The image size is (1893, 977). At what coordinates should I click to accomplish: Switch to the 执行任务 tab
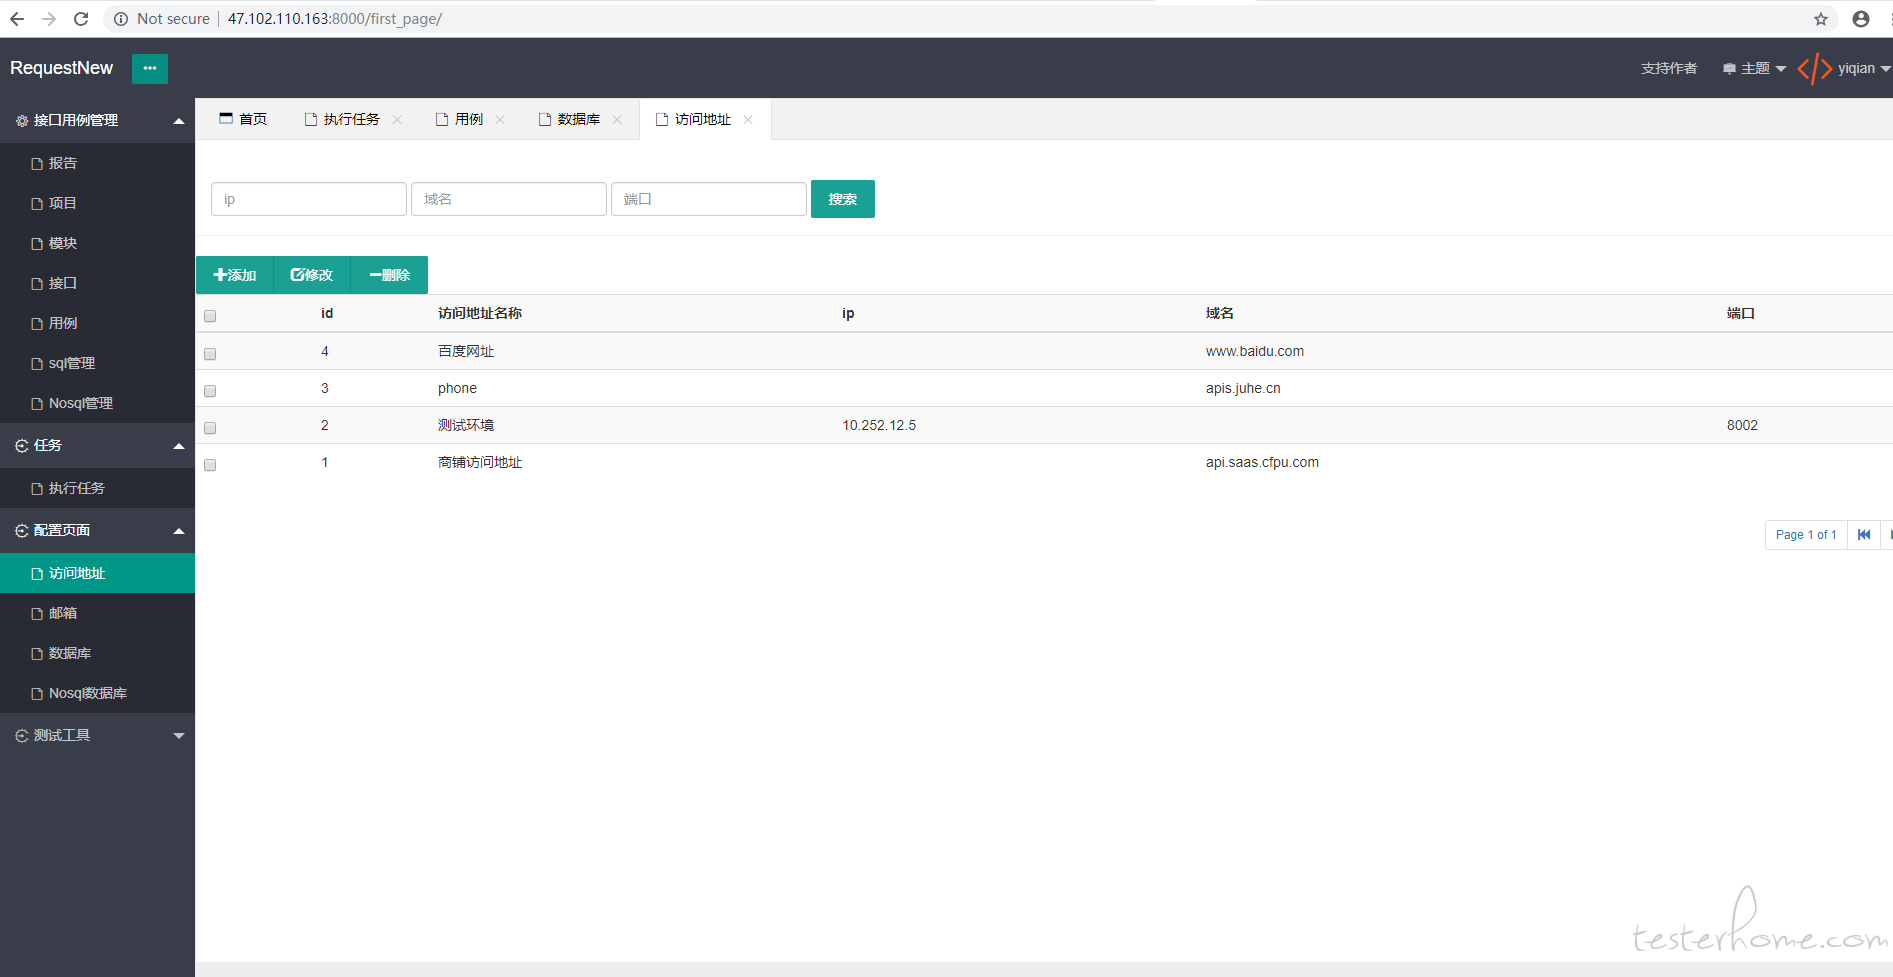pos(351,119)
